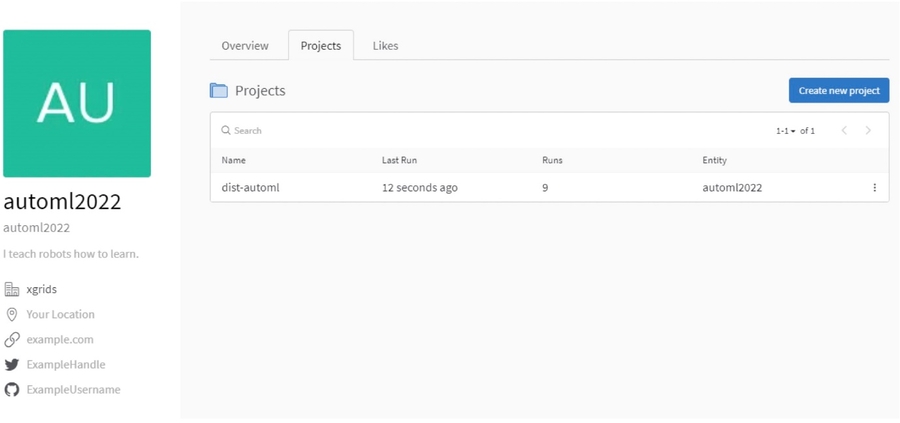Screen dimensions: 900x423
Task: Open the Likes tab
Action: click(x=385, y=46)
